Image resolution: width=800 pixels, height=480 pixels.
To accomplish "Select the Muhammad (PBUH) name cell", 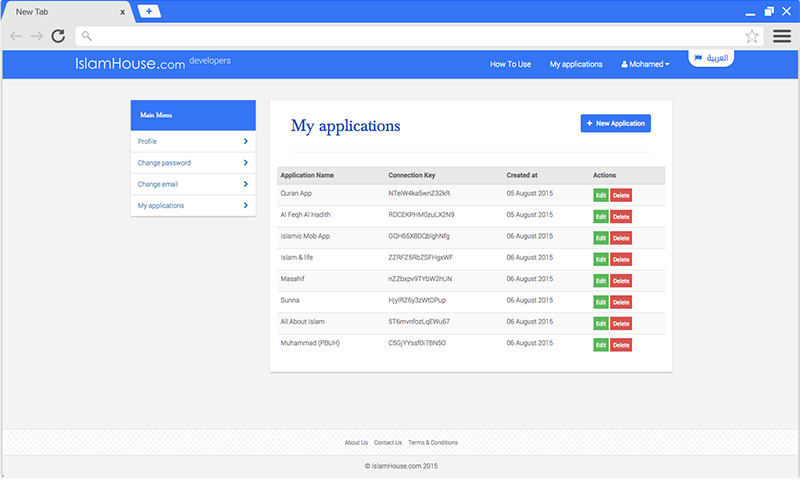I will tap(310, 343).
